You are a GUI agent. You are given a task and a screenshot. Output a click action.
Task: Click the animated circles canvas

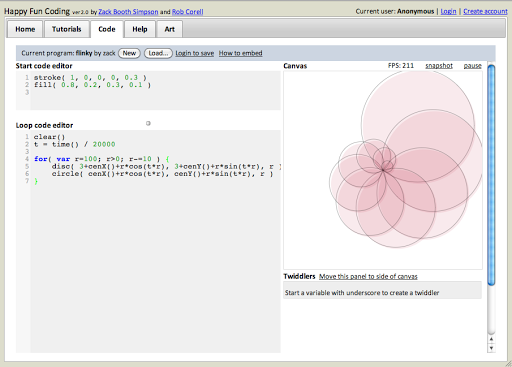(383, 170)
